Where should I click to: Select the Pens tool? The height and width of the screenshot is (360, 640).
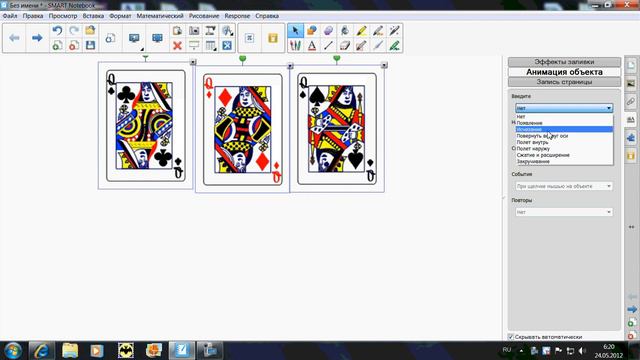(x=296, y=45)
